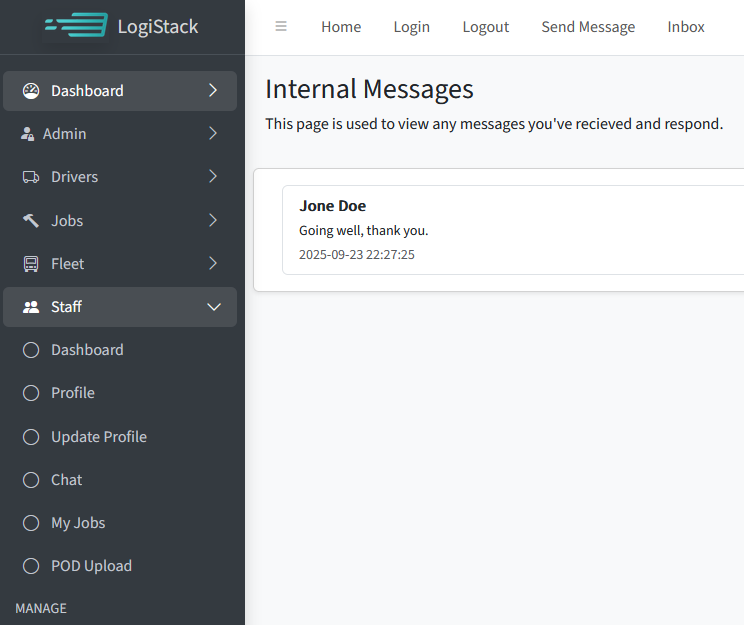Click the LogiStack logo icon

point(76,26)
